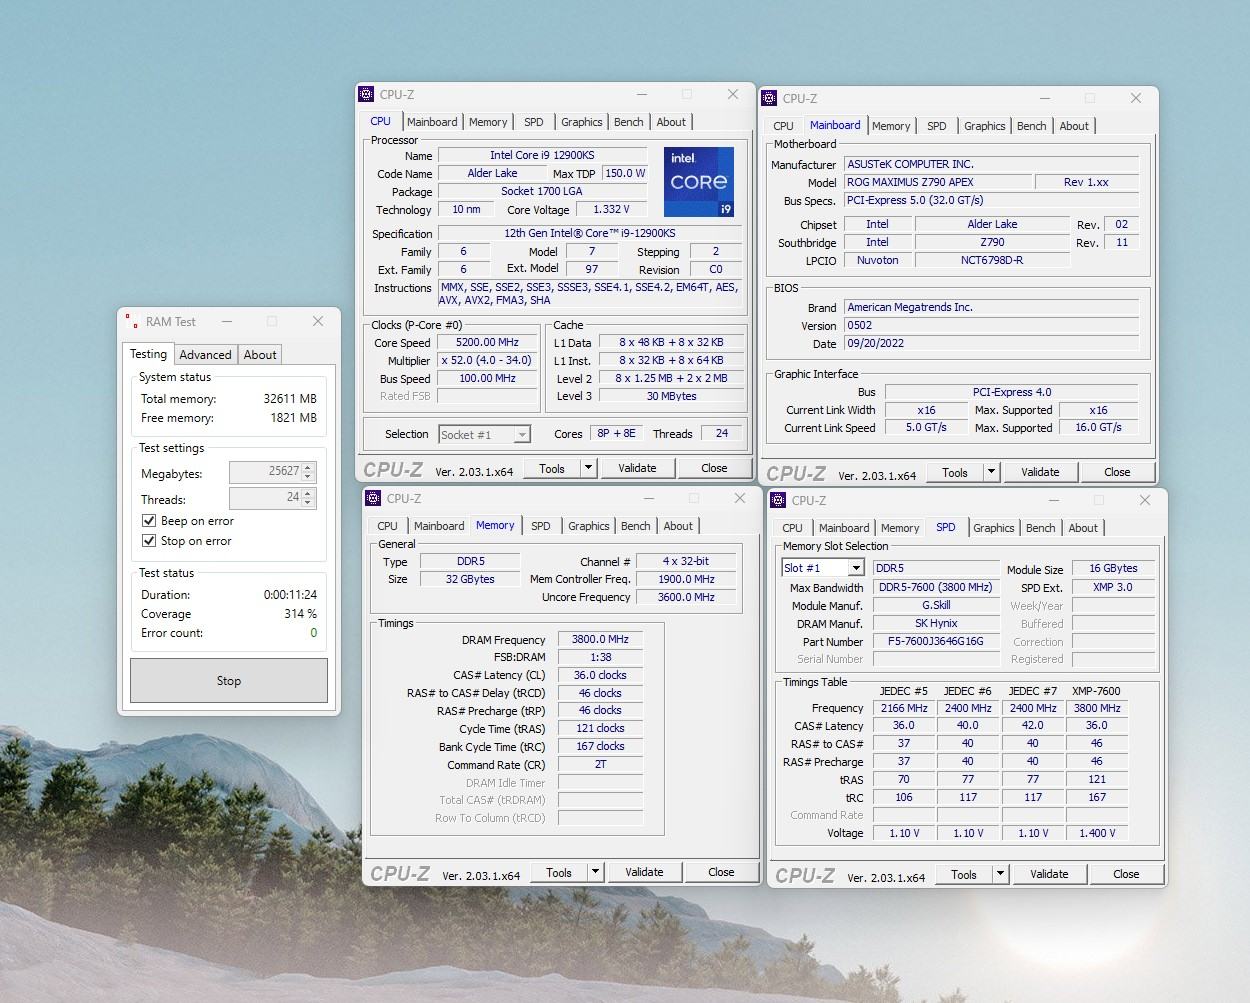Click the Coverage value 314 %
Image resolution: width=1250 pixels, height=1003 pixels.
(x=300, y=614)
